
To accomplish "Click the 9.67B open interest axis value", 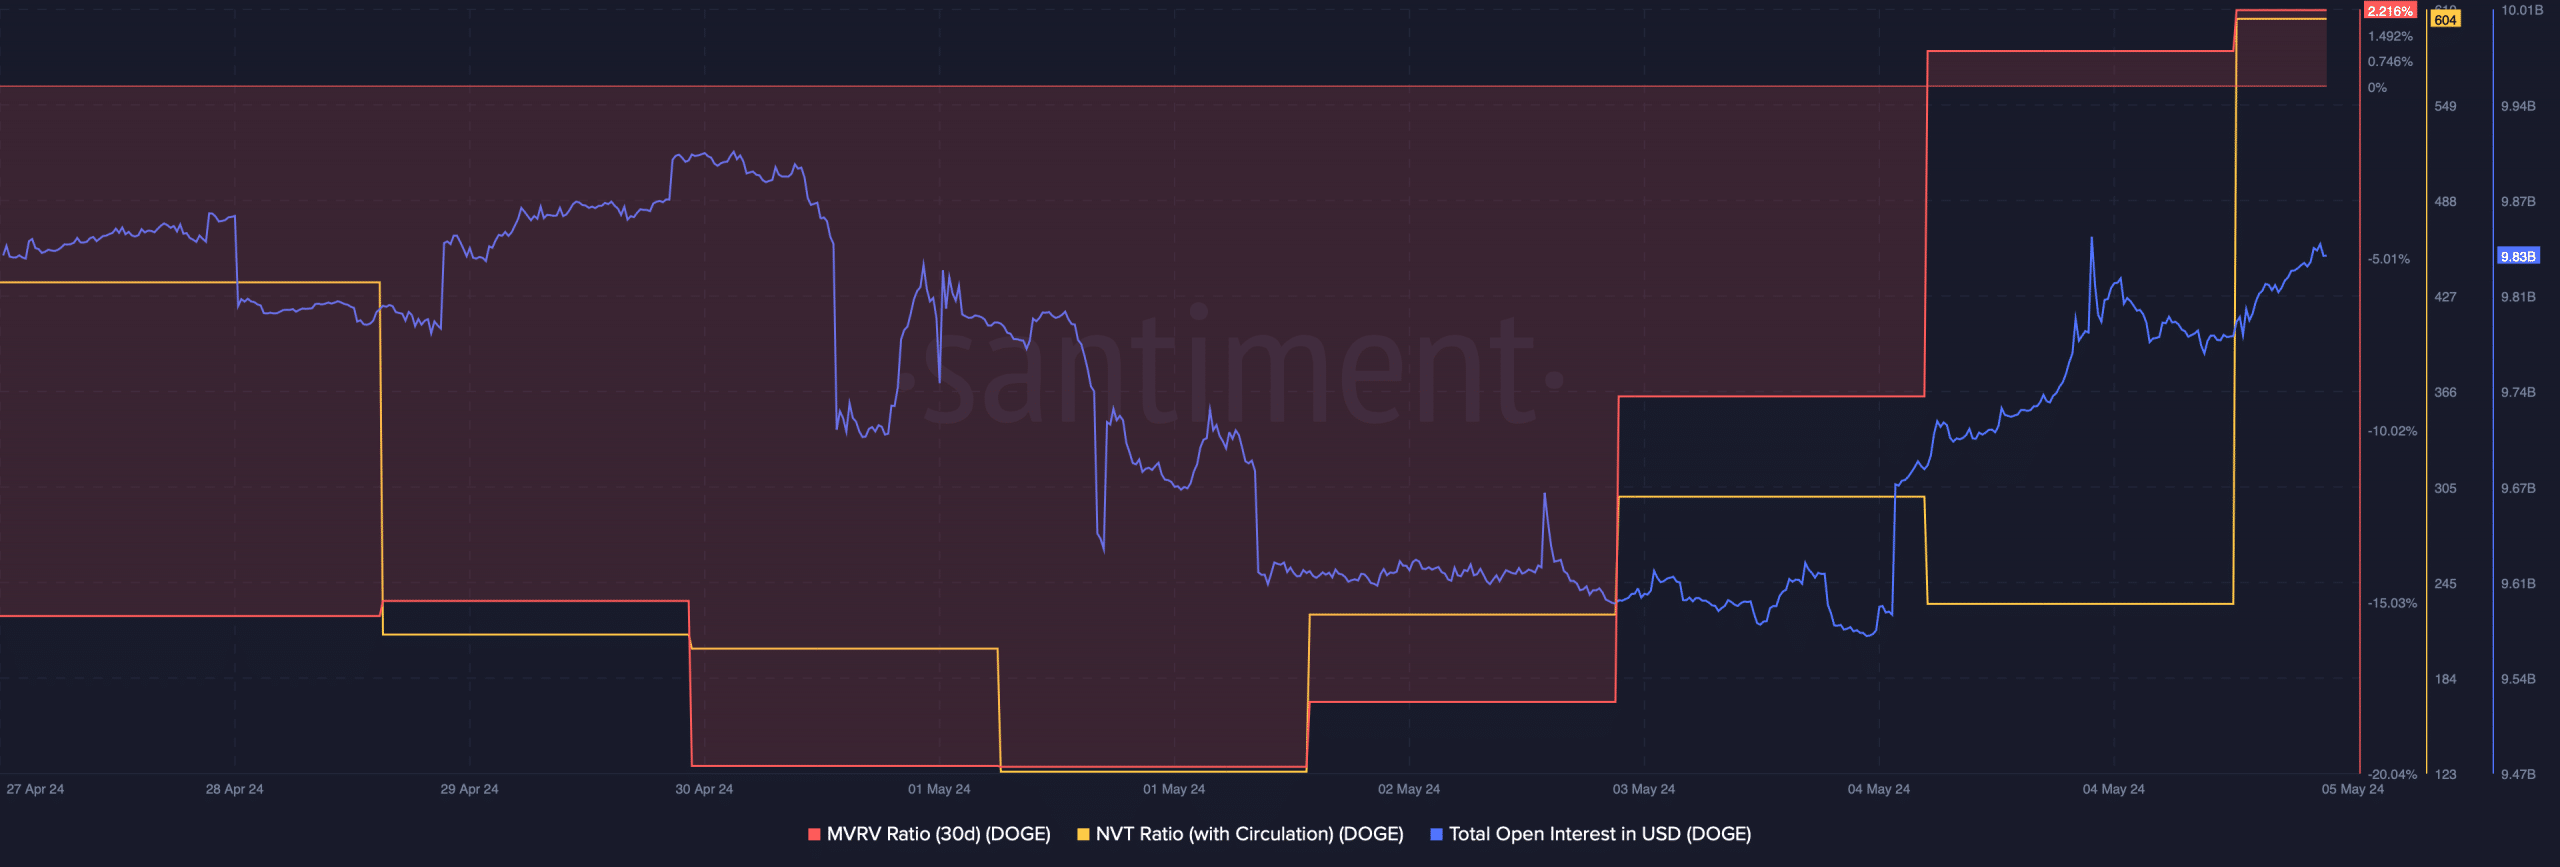I will [2518, 488].
